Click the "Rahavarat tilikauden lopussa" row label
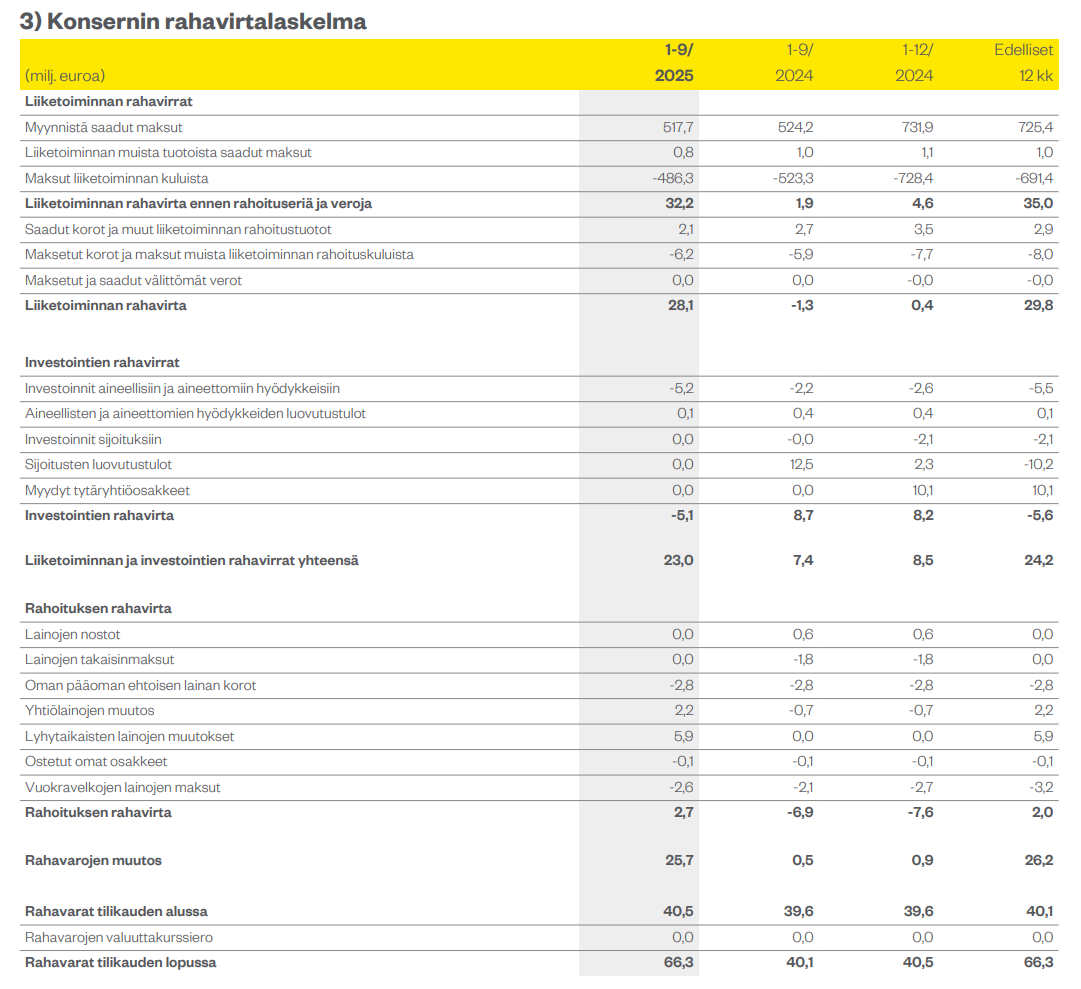 point(120,963)
